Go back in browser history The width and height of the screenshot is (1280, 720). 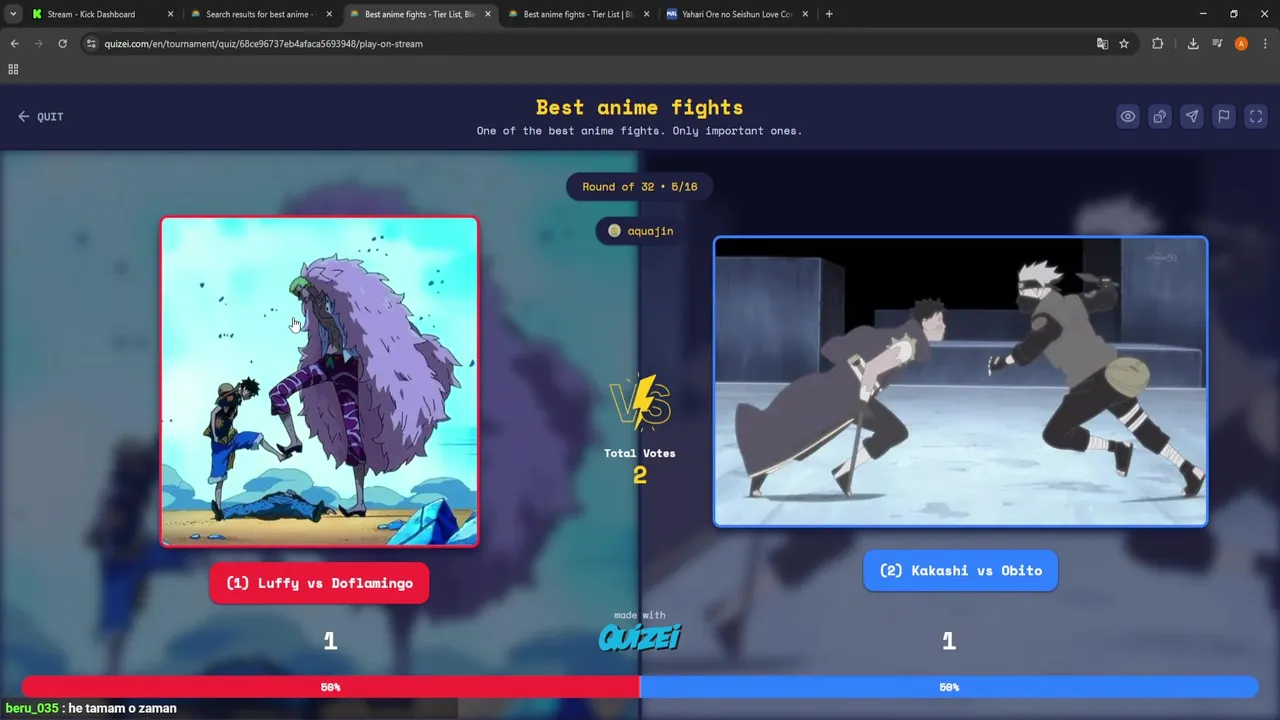pyautogui.click(x=14, y=44)
